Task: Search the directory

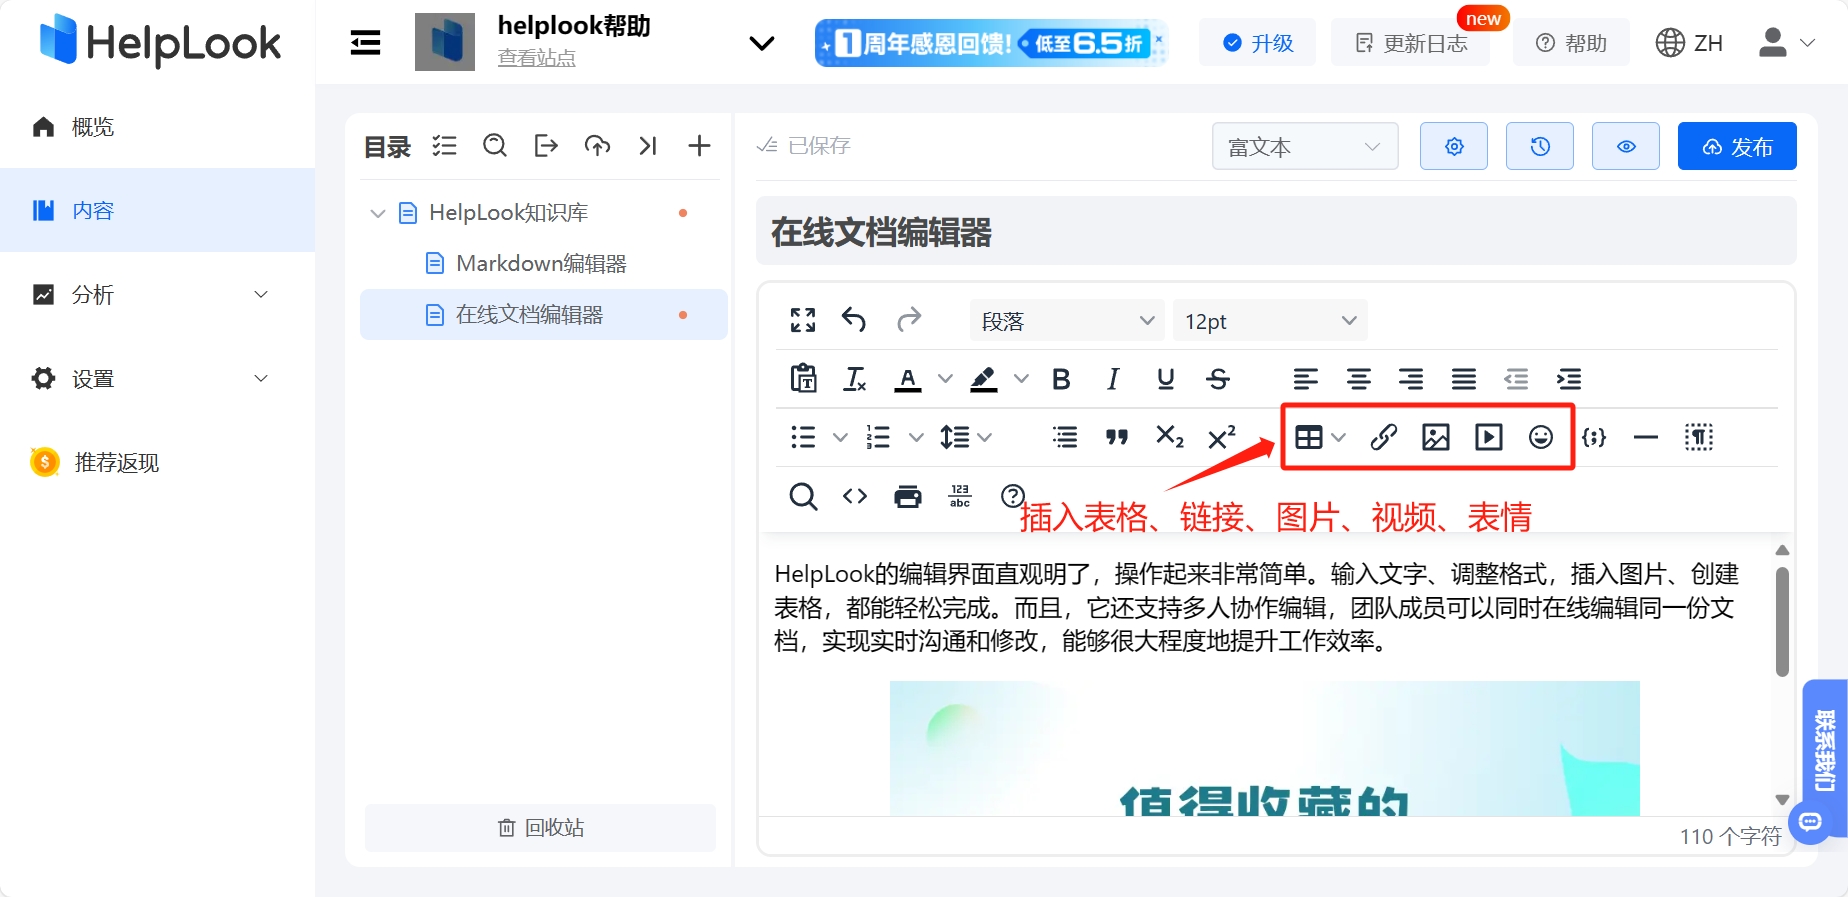Action: coord(495,146)
